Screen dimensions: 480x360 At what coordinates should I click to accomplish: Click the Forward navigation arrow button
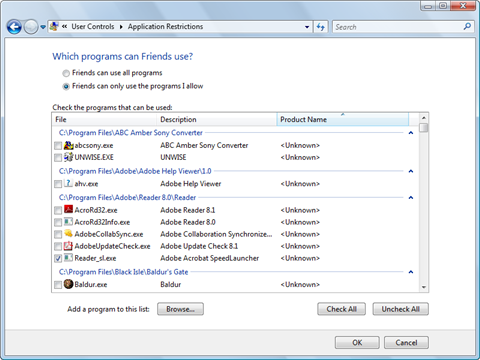coord(31,27)
